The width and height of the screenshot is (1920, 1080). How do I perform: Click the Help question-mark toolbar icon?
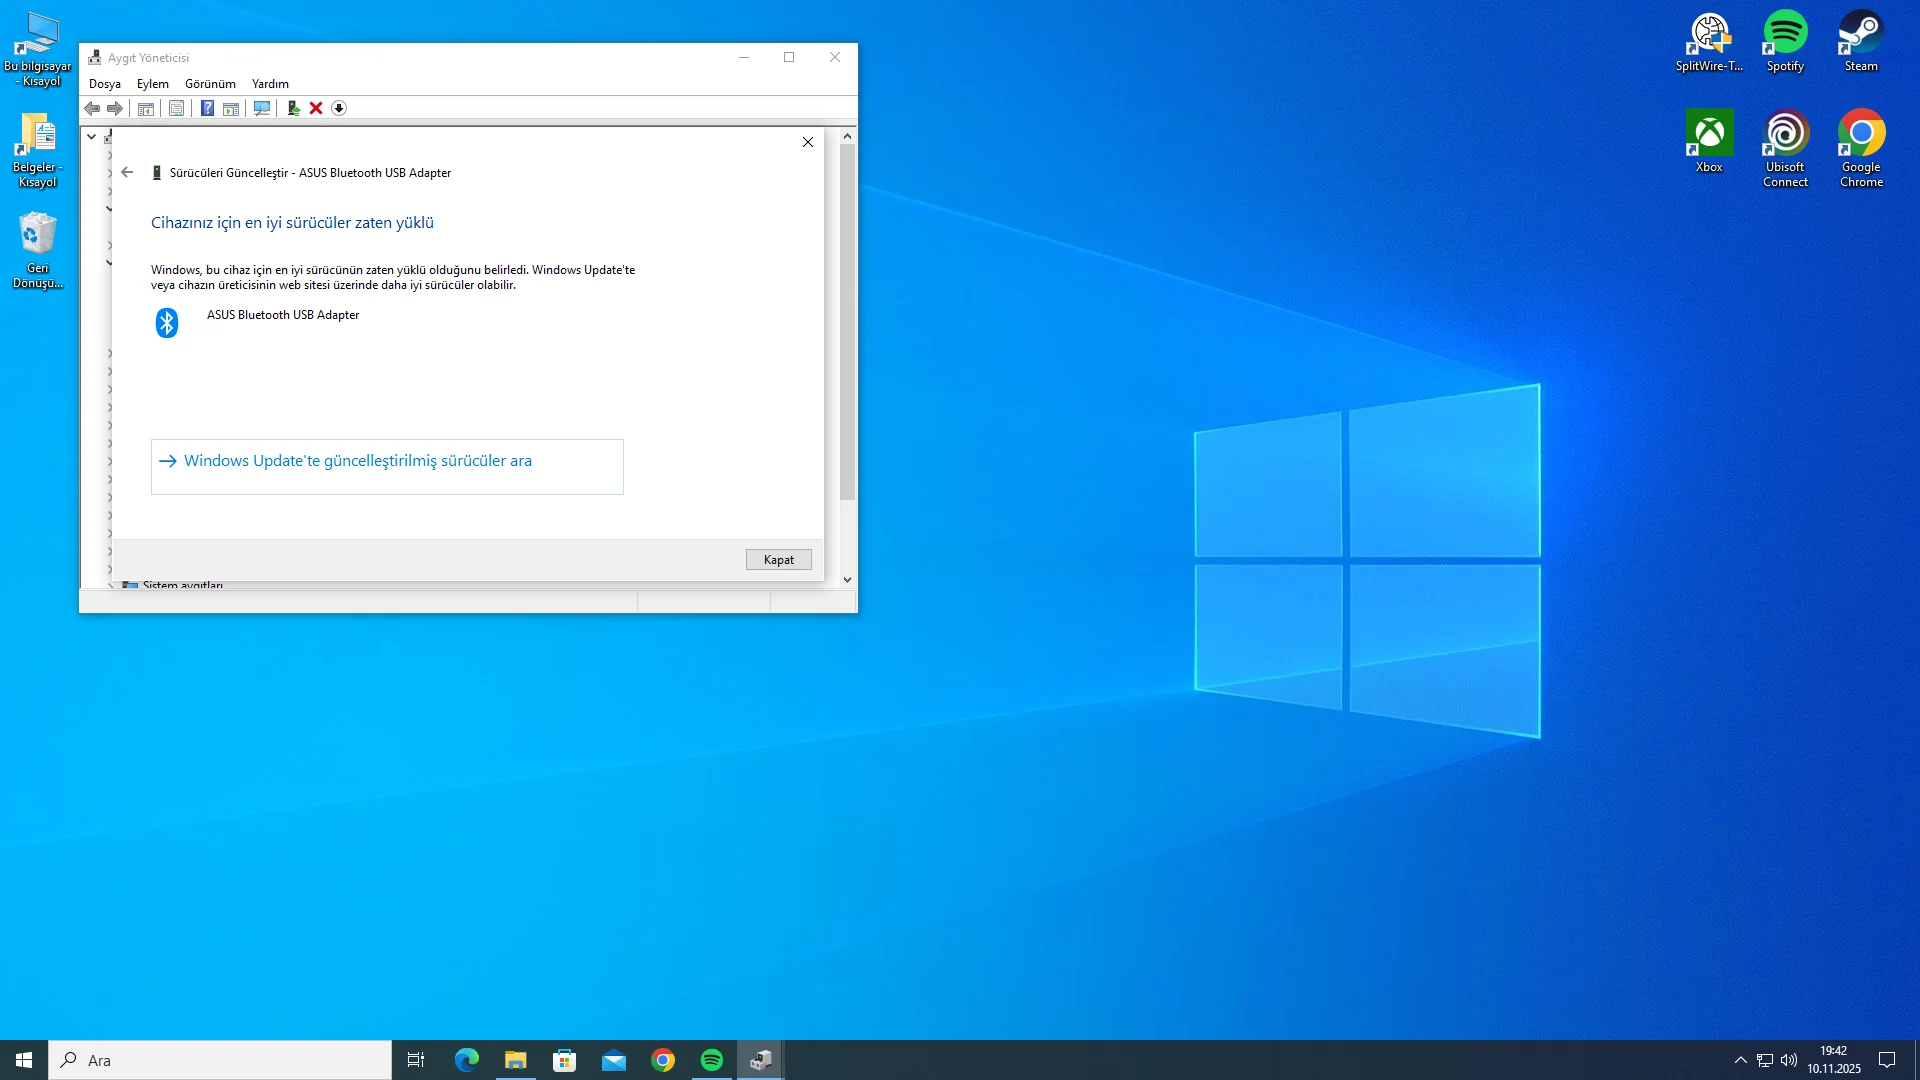pos(207,108)
